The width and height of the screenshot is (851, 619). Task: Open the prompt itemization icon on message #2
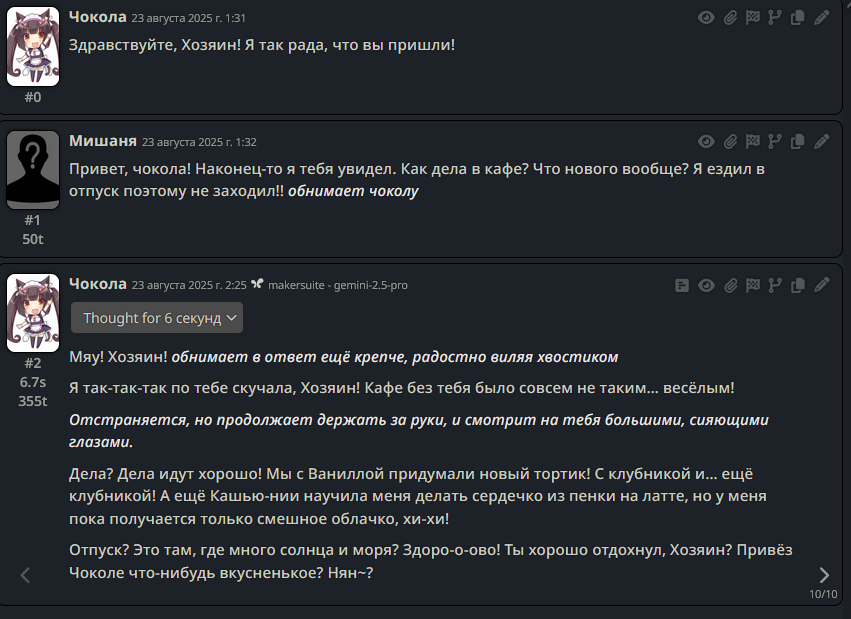[682, 285]
